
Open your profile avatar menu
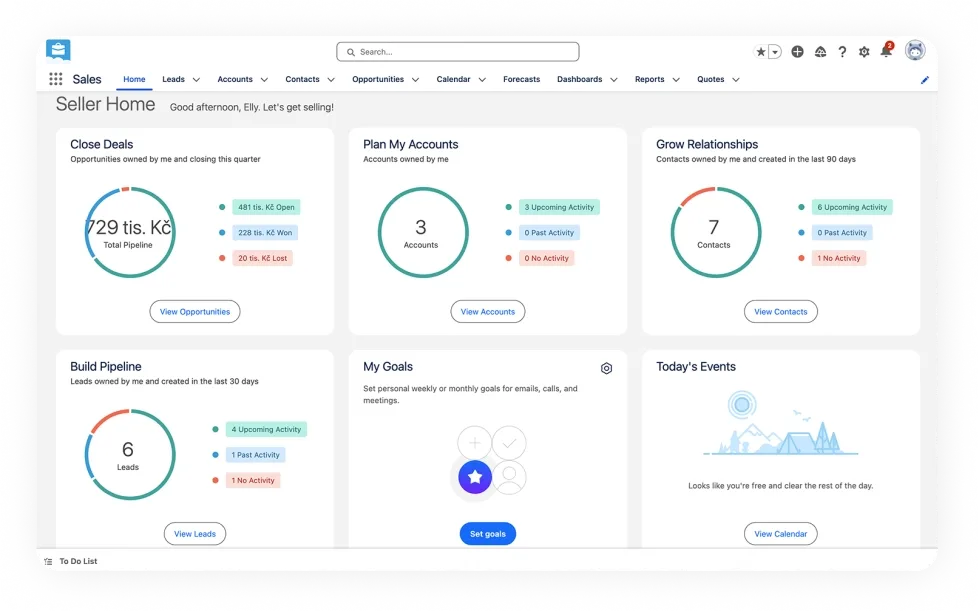tap(914, 50)
